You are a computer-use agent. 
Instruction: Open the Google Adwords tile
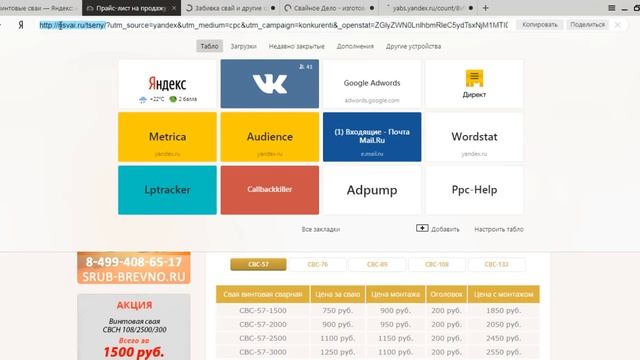point(372,84)
